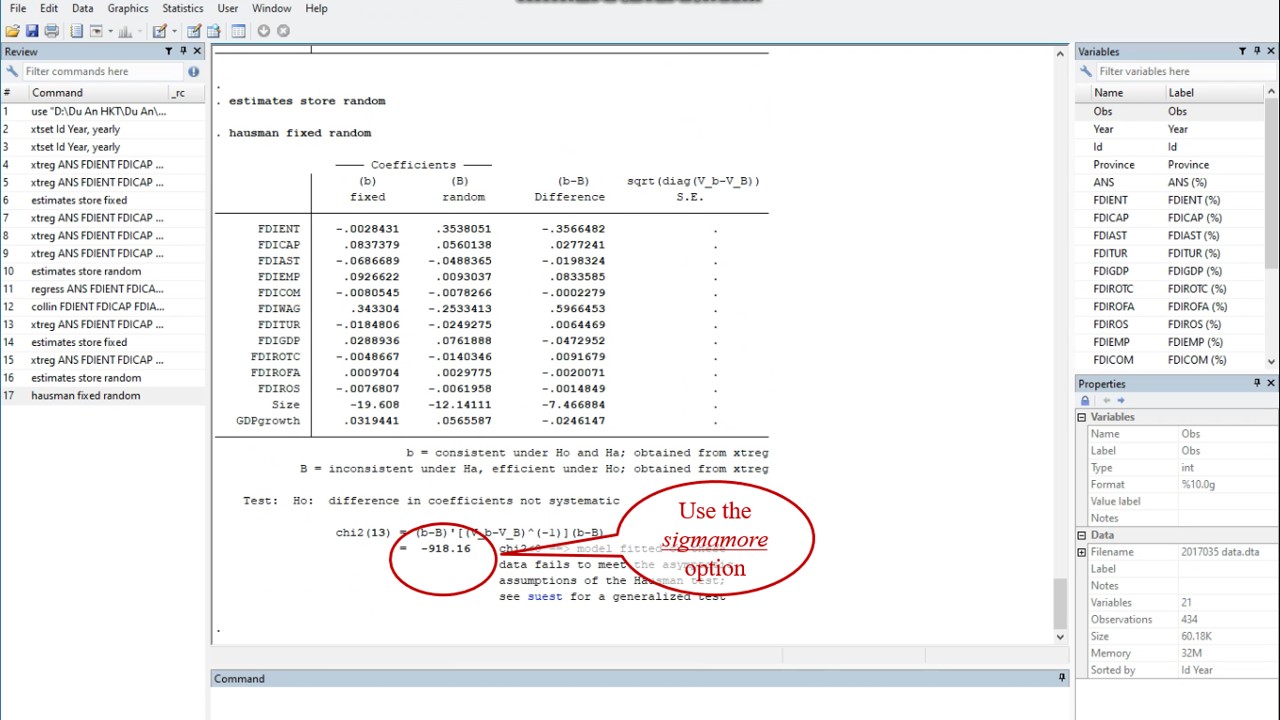Viewport: 1280px width, 720px height.
Task: Click the Filter commands here field
Action: (x=100, y=71)
